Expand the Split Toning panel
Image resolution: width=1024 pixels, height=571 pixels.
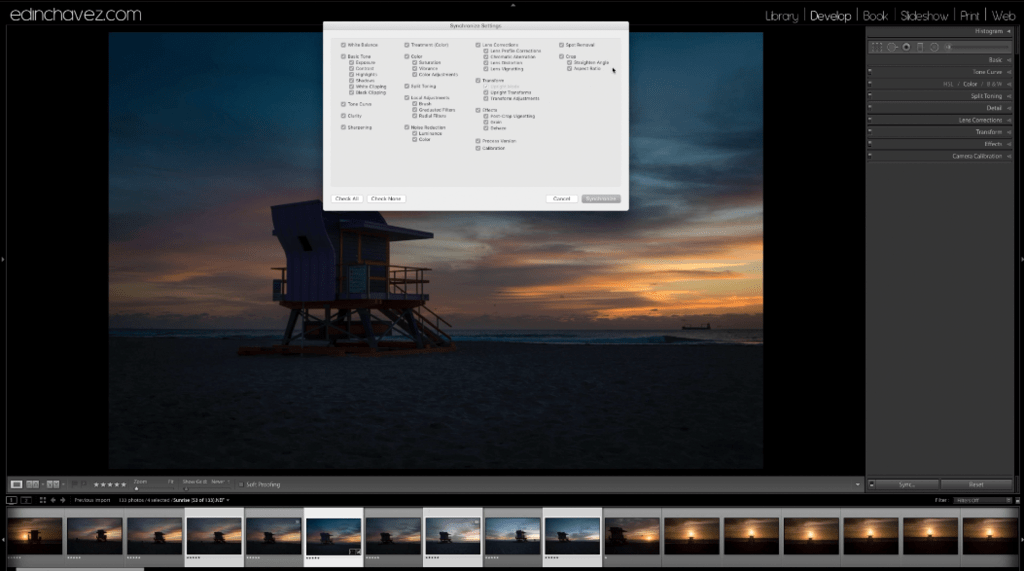coord(1009,96)
